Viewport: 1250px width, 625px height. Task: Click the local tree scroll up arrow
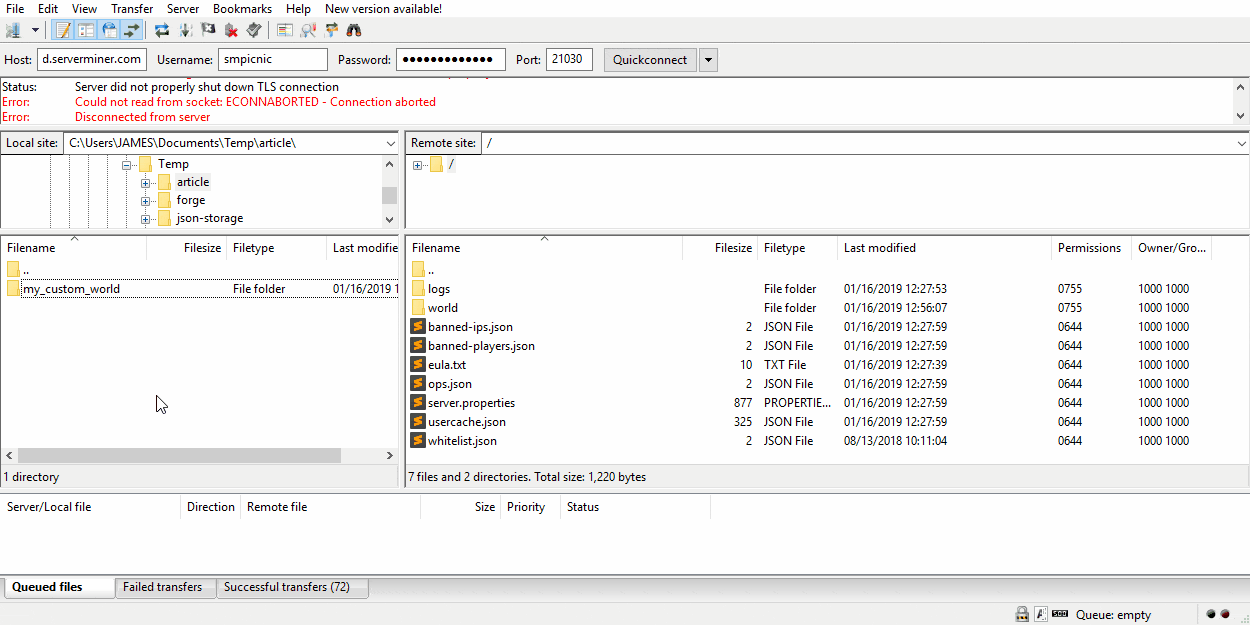(389, 163)
